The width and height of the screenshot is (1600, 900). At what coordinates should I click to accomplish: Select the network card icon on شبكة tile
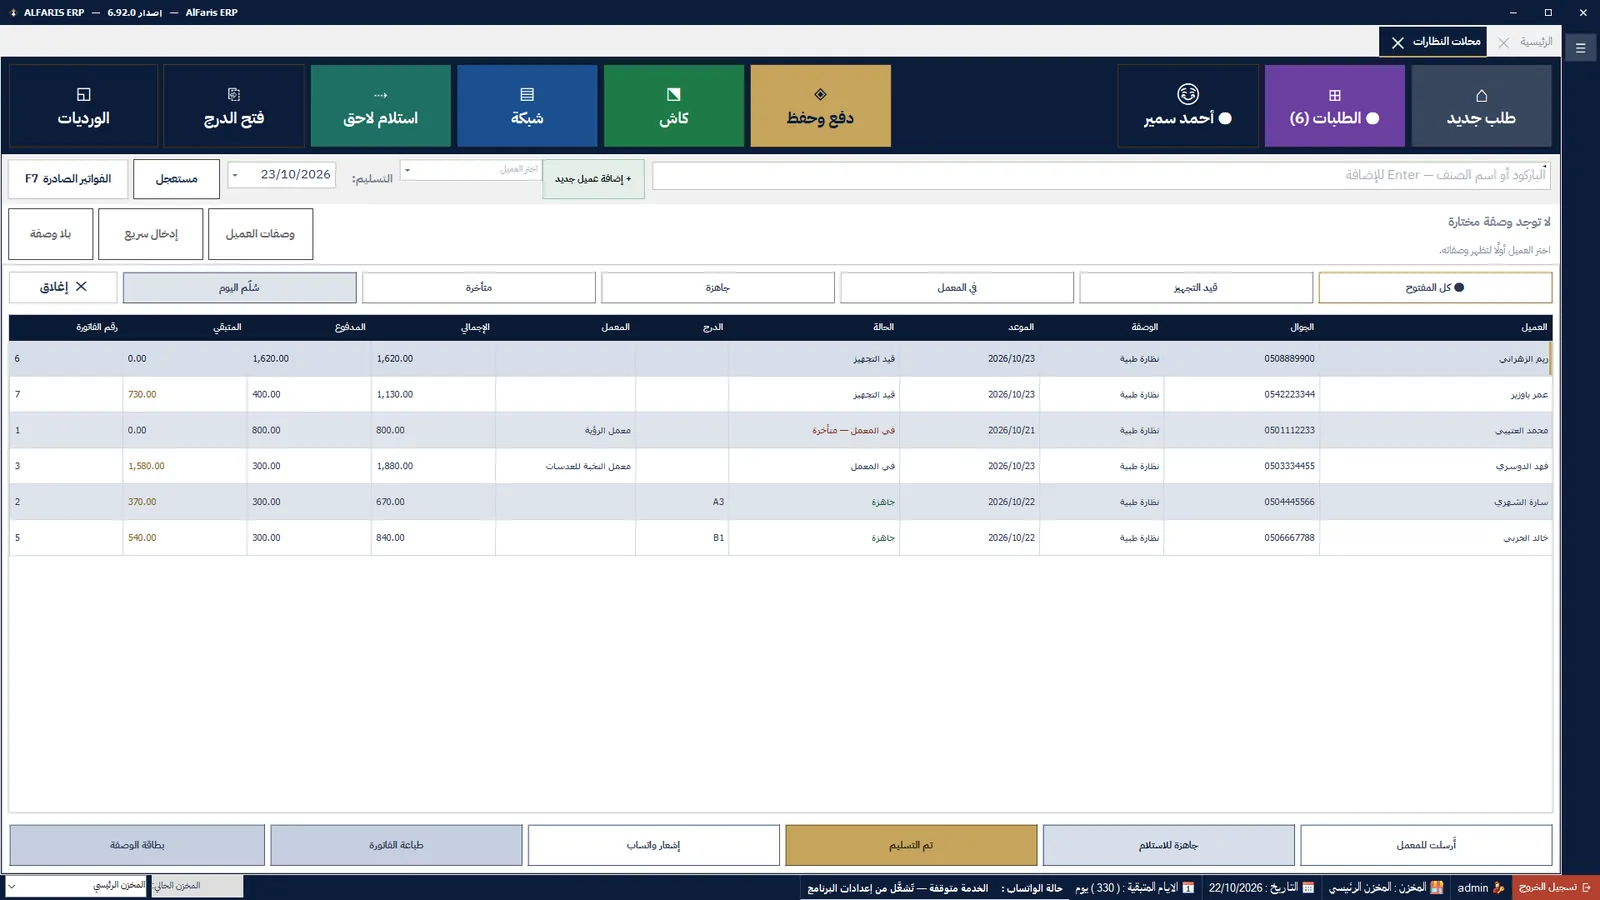pos(527,94)
